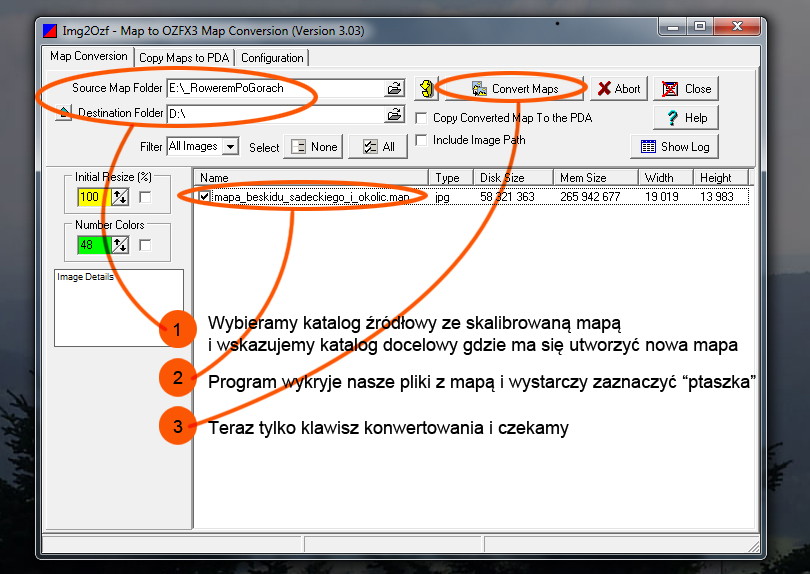Minimize the Img2Ozf window

(673, 27)
